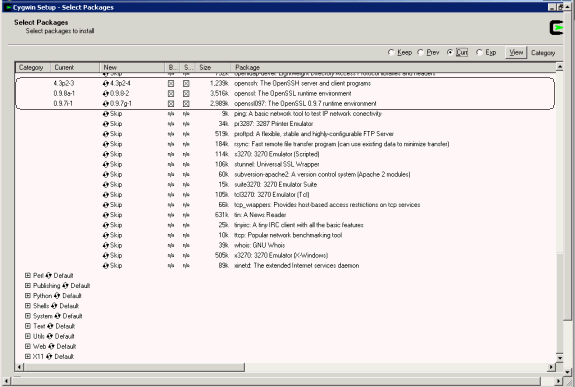Click the Skip cycle icon for subversion-apache2
Image resolution: width=575 pixels, height=387 pixels.
point(106,175)
